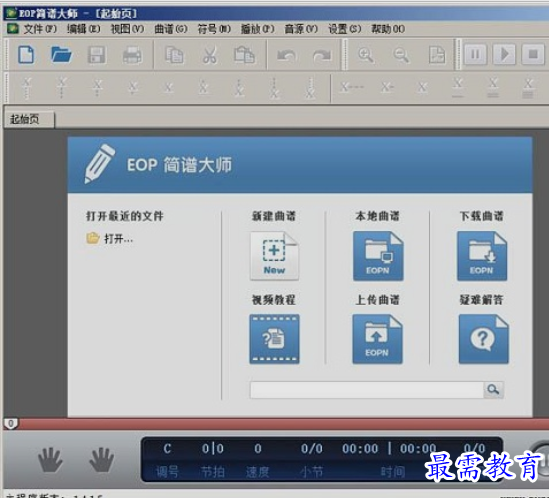549x498 pixels.
Task: Click the Undo arrow icon
Action: [286, 56]
